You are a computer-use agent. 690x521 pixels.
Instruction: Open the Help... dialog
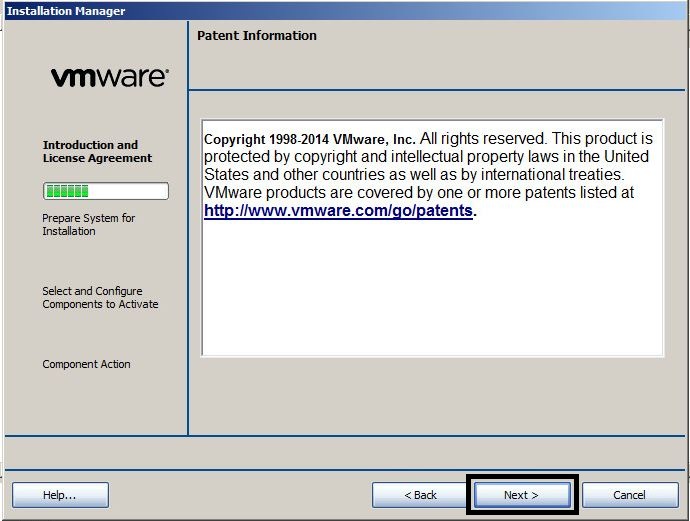(60, 495)
